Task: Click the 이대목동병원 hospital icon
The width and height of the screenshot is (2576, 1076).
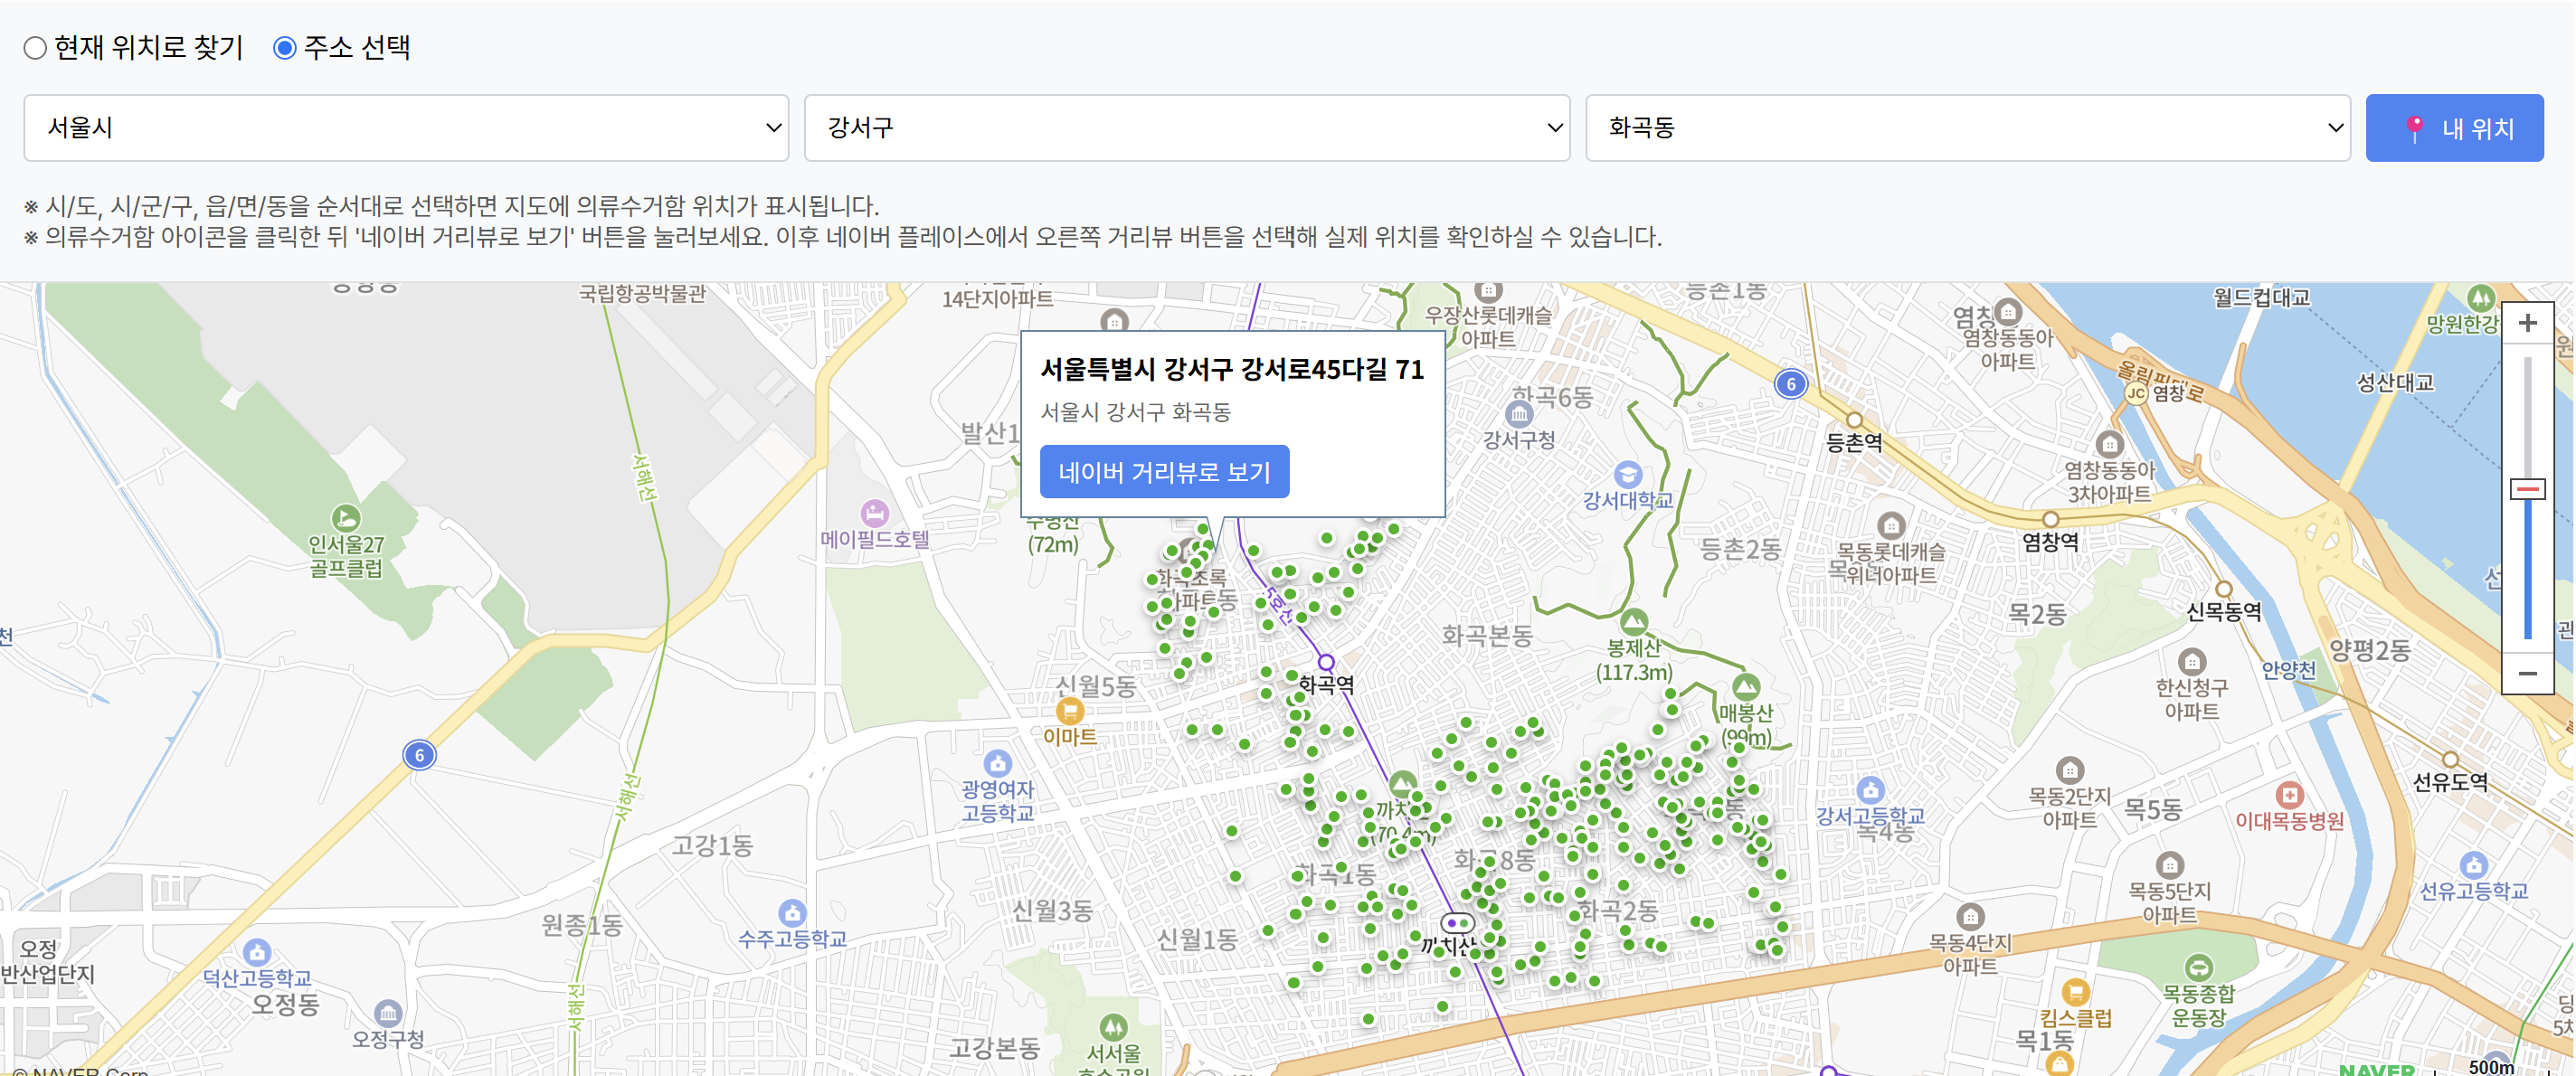Action: 2289,795
